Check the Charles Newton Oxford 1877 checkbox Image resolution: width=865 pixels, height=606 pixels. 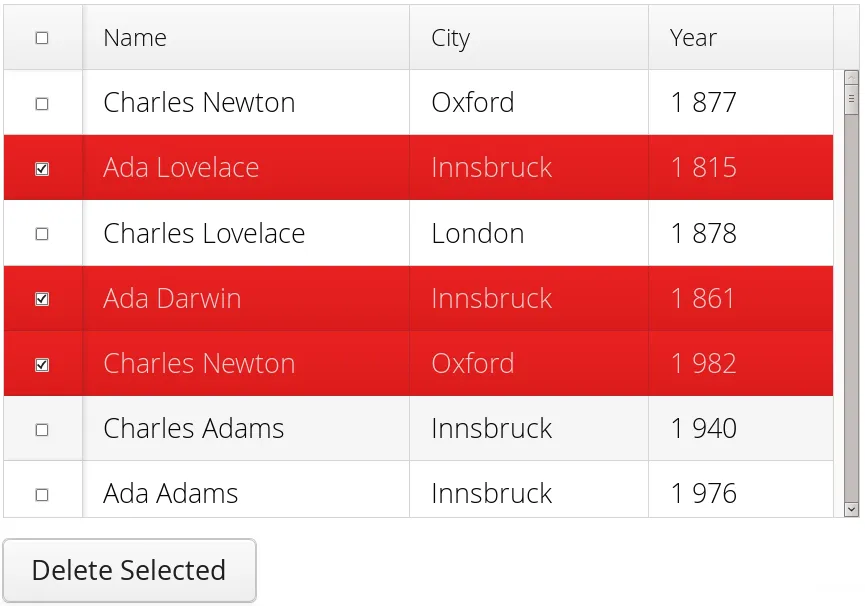[x=41, y=102]
